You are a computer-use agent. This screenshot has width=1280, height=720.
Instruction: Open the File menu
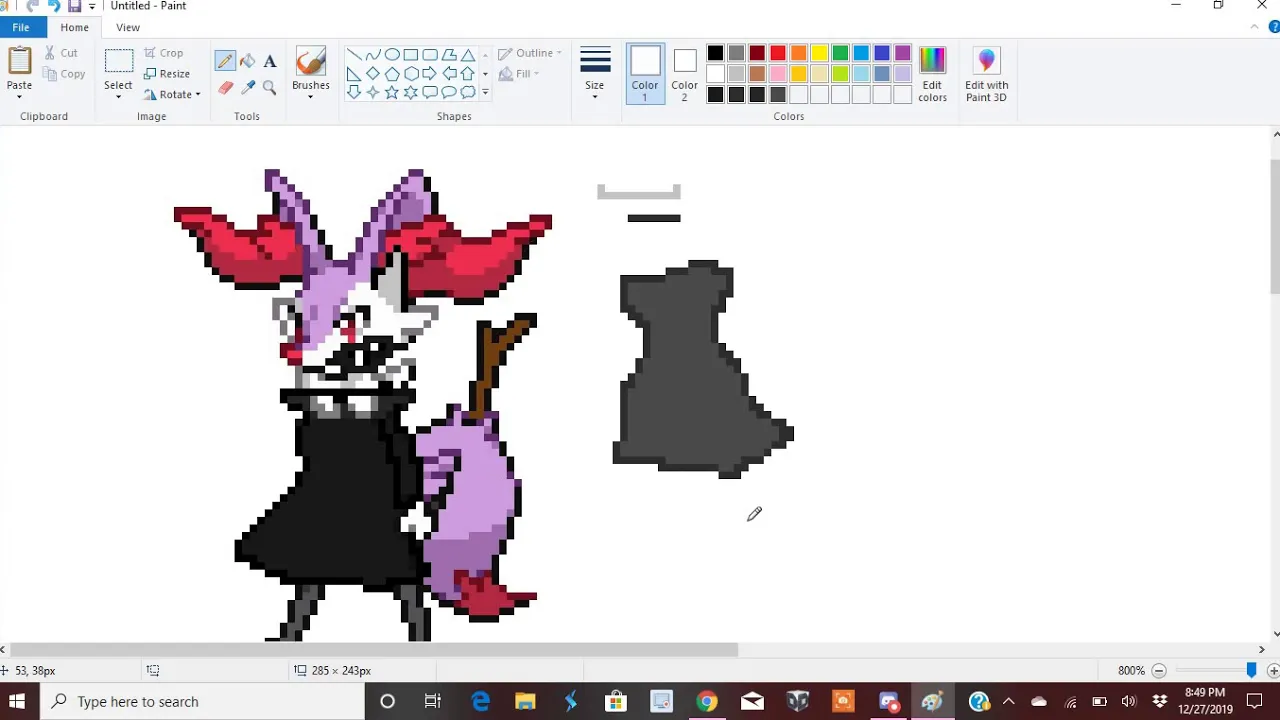[21, 27]
